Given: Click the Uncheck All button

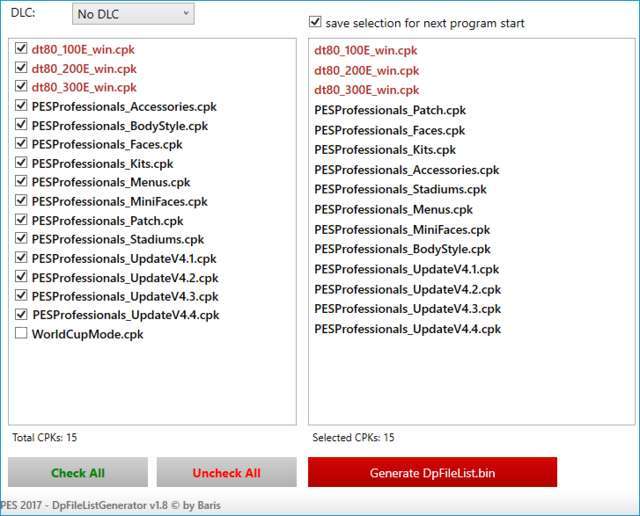Looking at the screenshot, I should pos(227,472).
